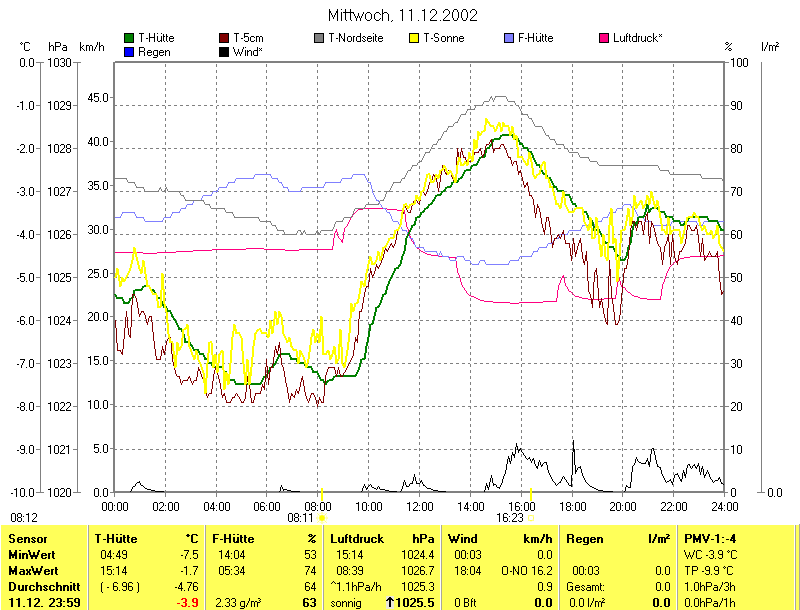Select the gray T-Nordseite legend swatch

coord(319,38)
